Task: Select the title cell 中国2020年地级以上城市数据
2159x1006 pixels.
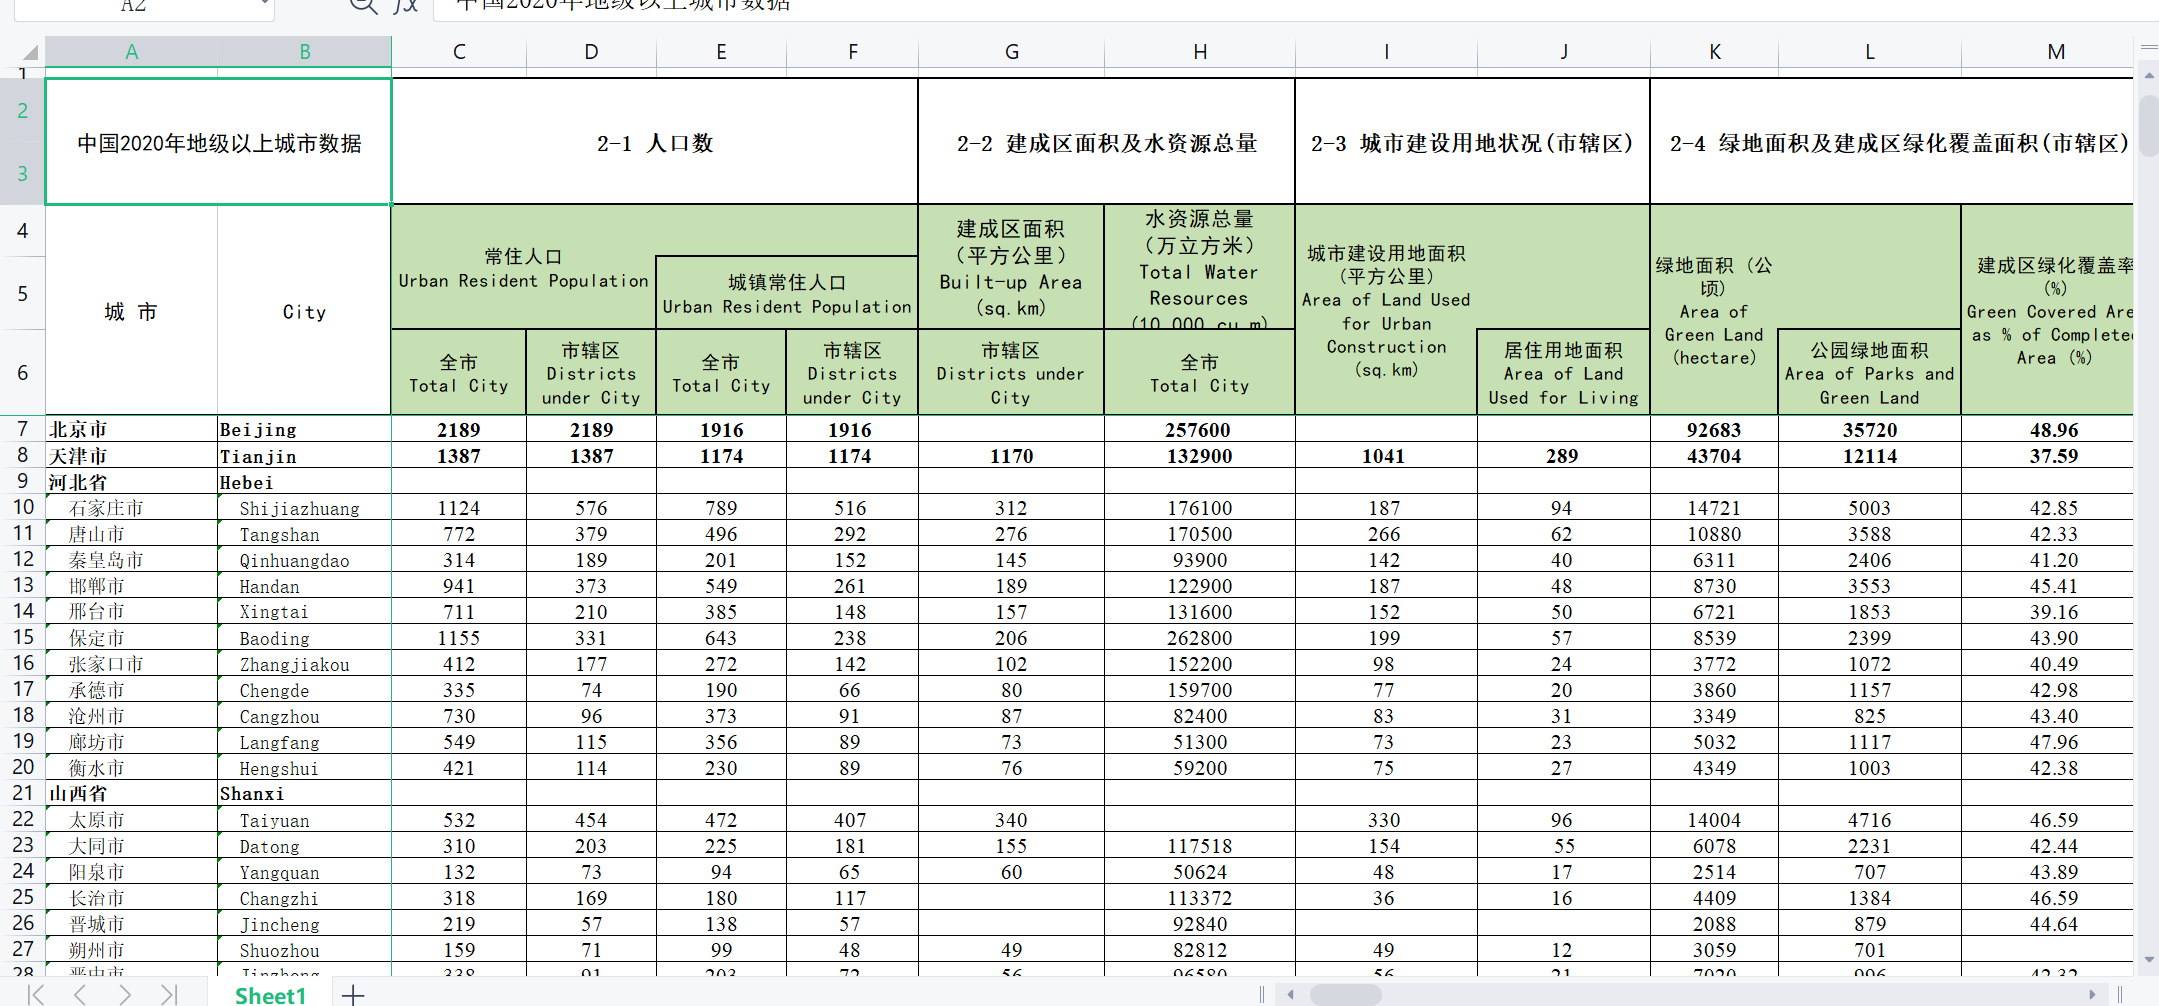Action: [219, 142]
